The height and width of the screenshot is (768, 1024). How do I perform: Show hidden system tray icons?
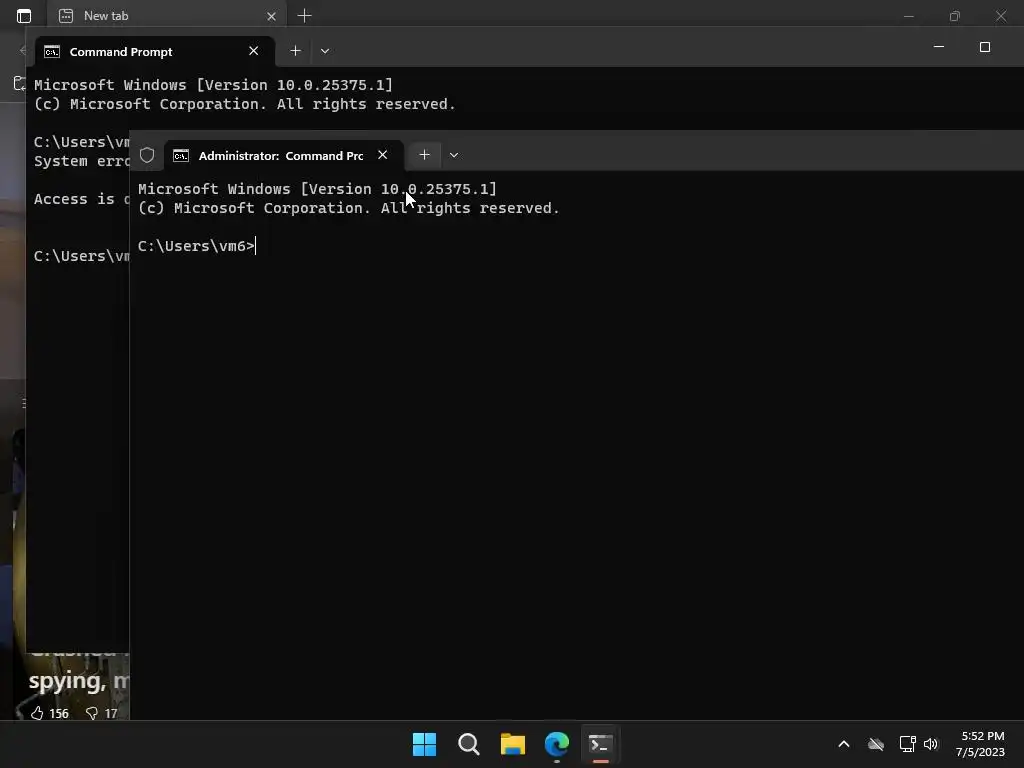tap(844, 744)
